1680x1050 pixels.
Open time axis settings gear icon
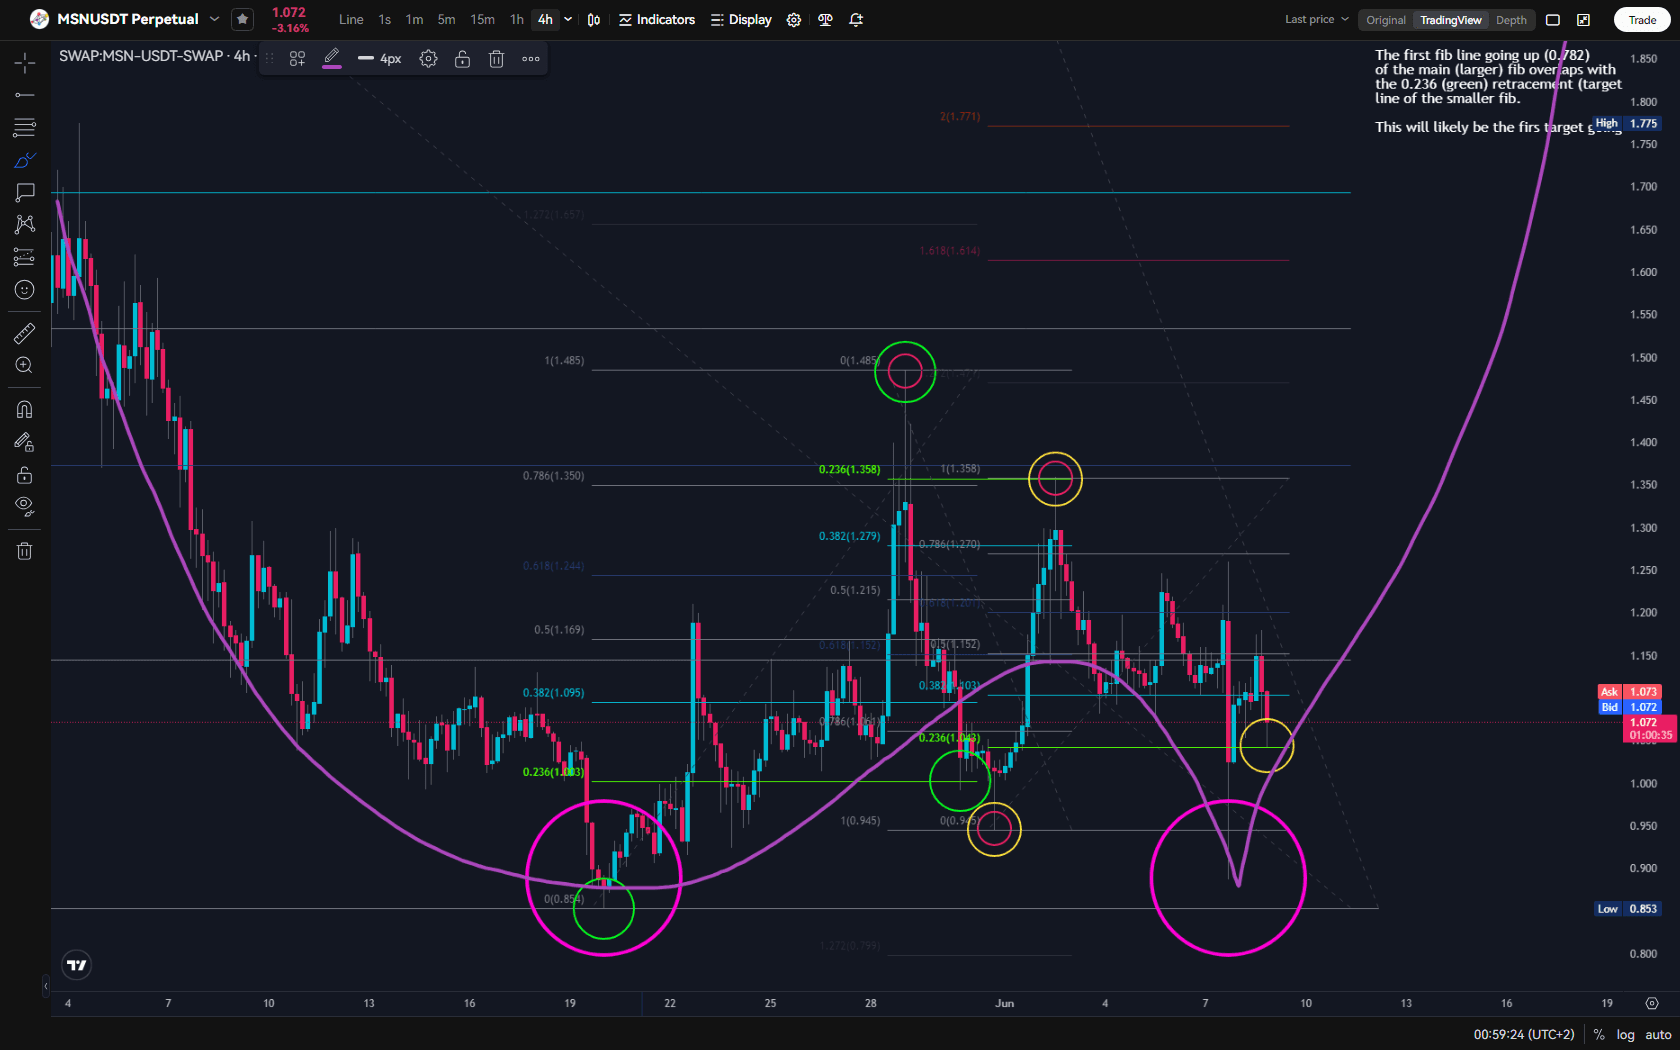(1652, 1003)
